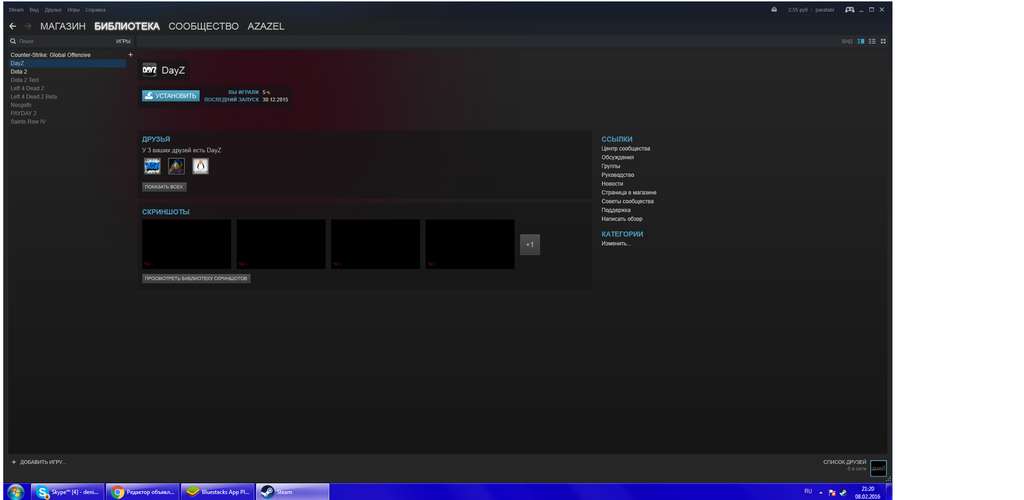
Task: Open the Windows Start button
Action: 15,492
